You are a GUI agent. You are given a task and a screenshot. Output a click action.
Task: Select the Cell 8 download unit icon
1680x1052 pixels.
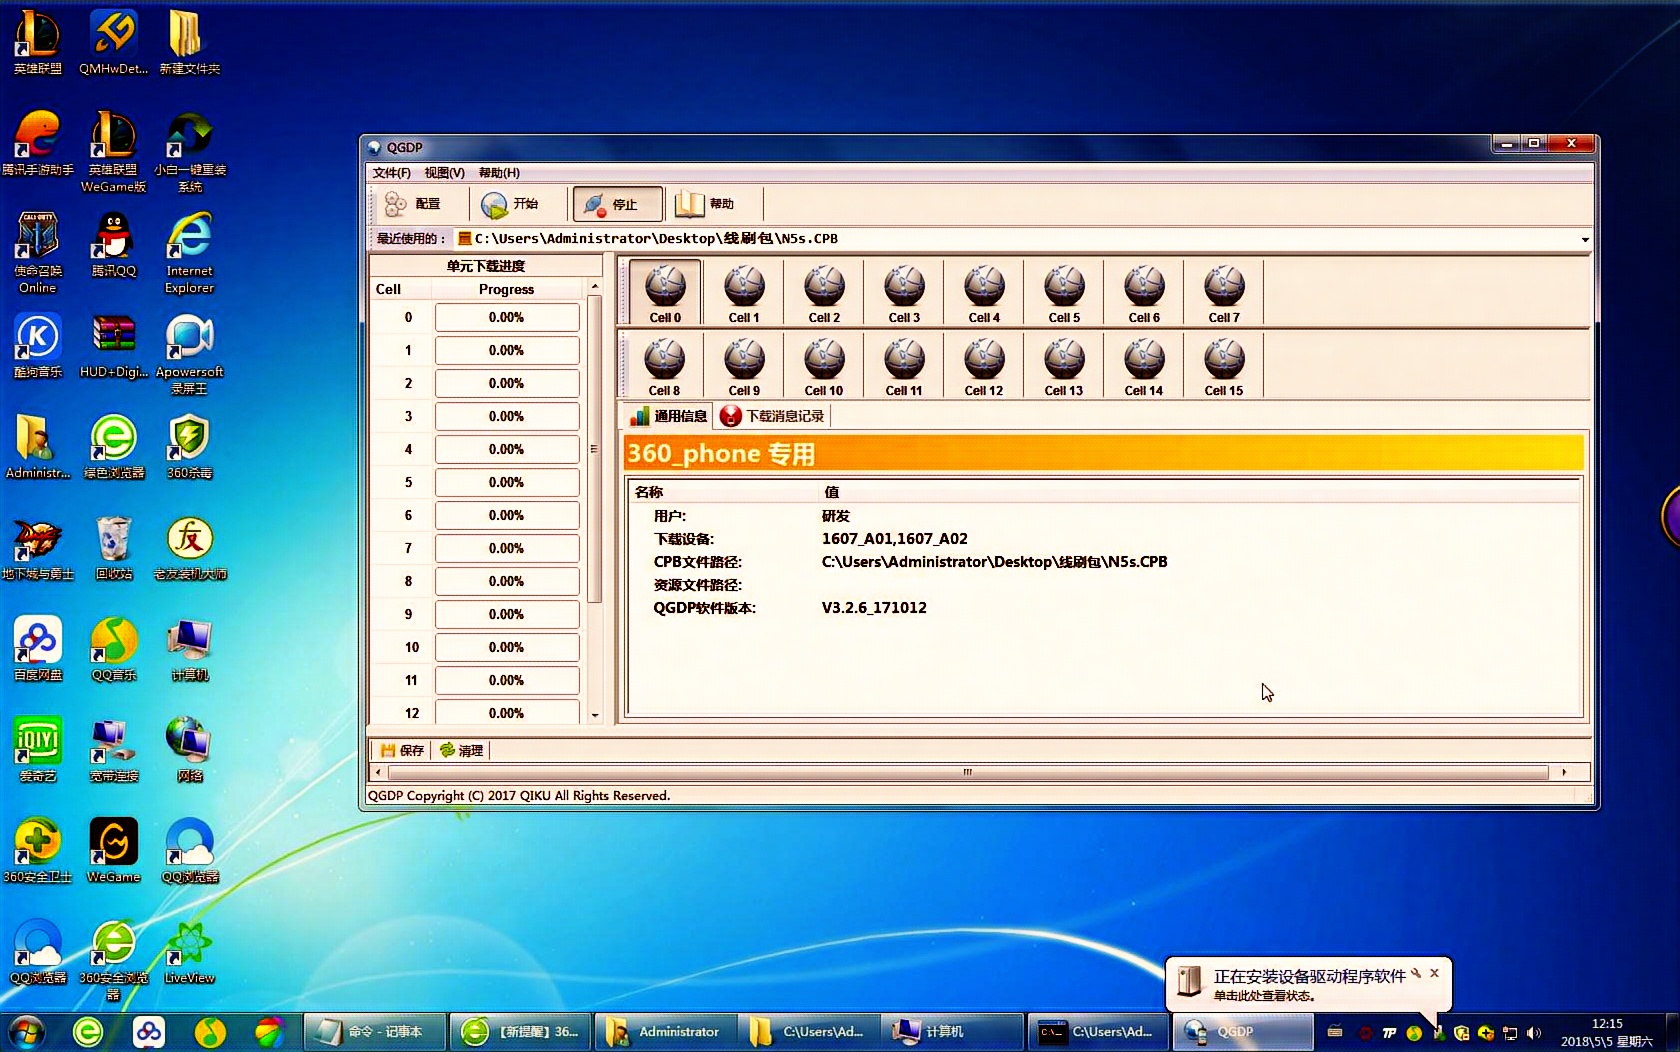pos(664,366)
